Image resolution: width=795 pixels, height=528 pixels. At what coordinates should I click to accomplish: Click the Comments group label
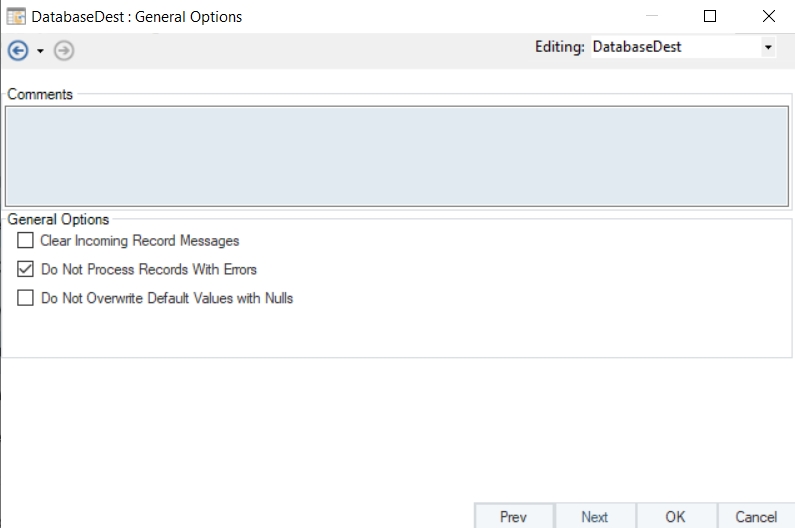click(40, 94)
